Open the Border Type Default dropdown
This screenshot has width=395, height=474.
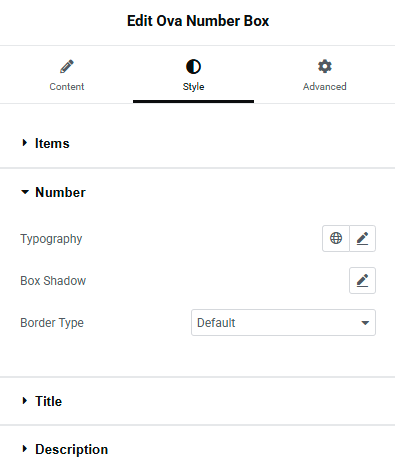point(283,322)
